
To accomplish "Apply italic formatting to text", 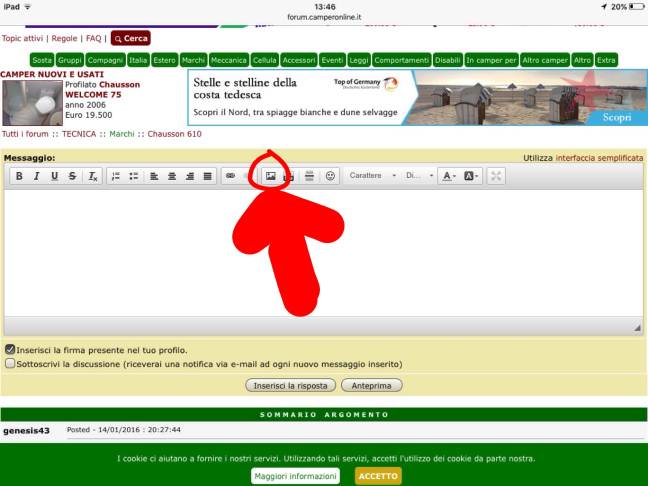I will (36, 176).
